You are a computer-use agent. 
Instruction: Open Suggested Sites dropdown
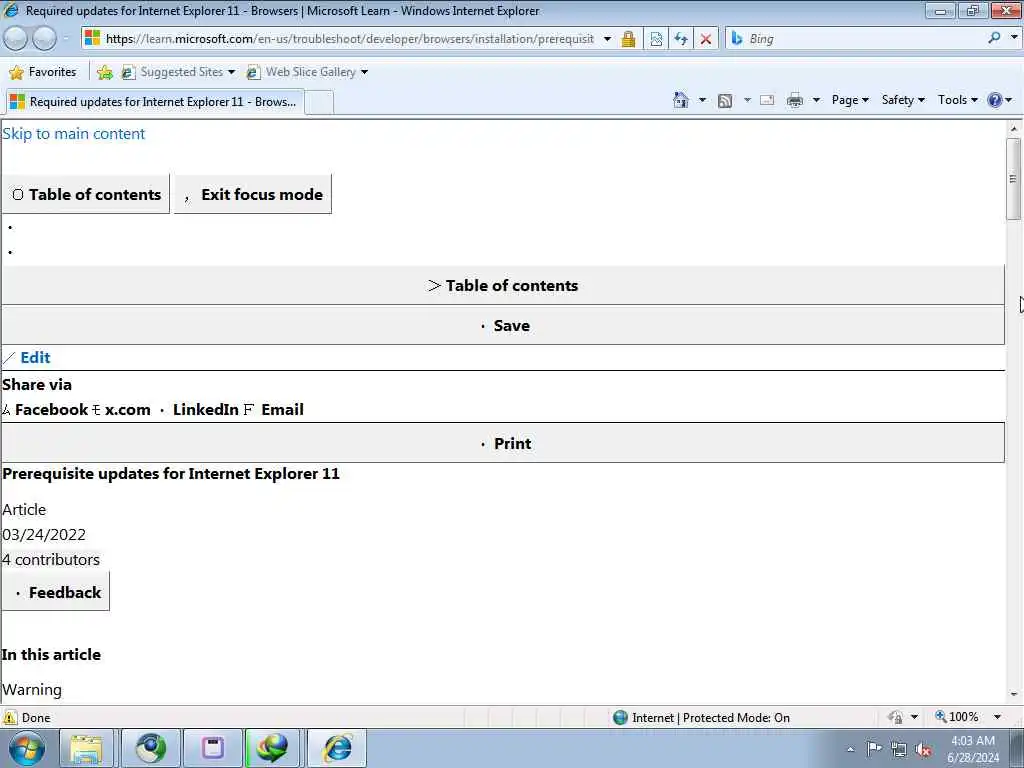(x=178, y=72)
